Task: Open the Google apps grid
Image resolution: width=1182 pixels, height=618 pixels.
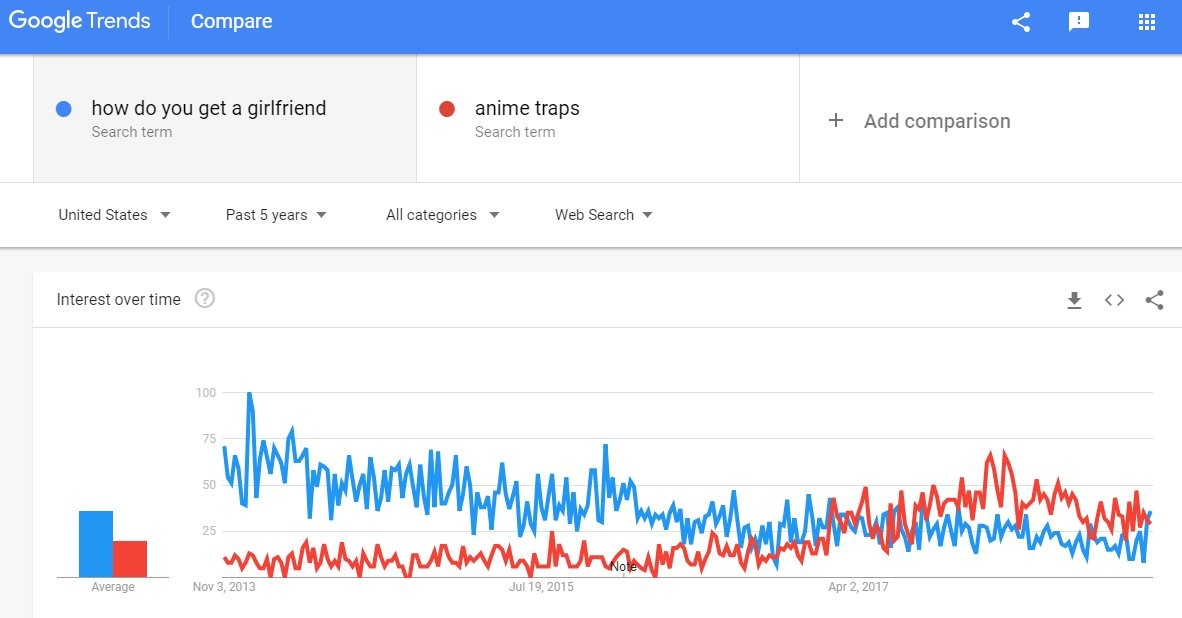Action: click(1147, 22)
